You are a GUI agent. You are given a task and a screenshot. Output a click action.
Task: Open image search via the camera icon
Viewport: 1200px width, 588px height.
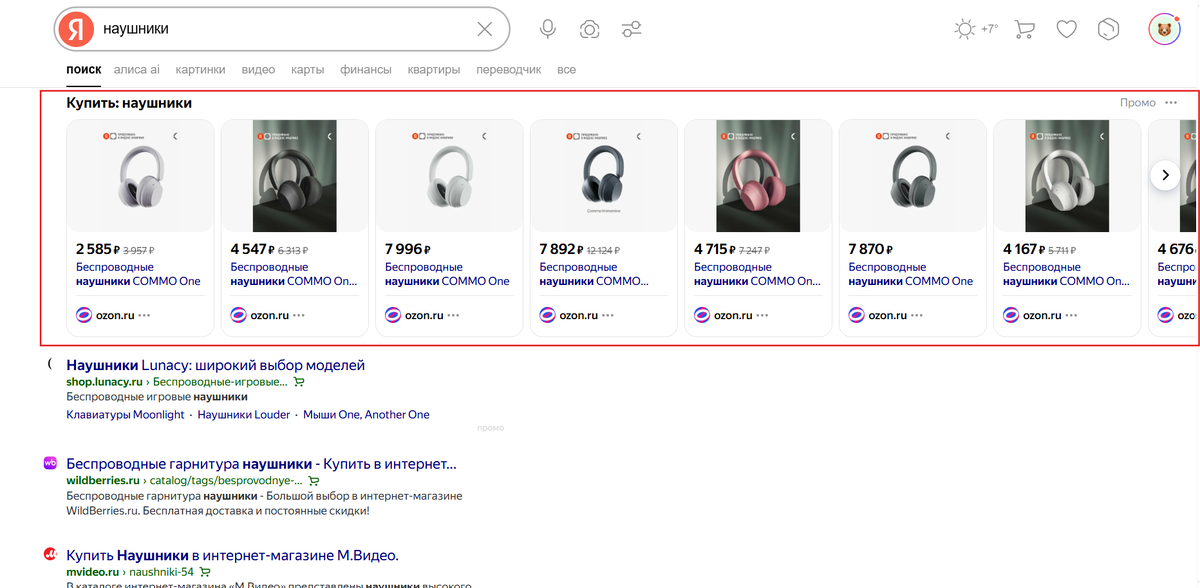[590, 29]
